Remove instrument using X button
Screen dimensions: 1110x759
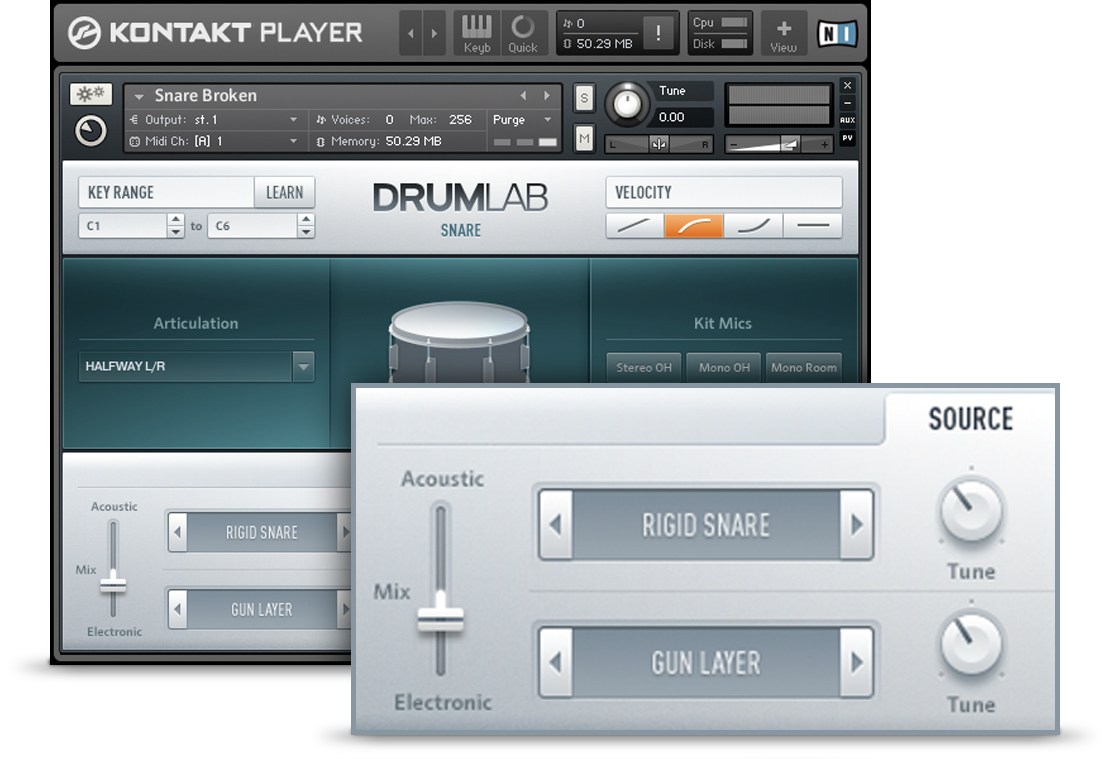point(847,86)
